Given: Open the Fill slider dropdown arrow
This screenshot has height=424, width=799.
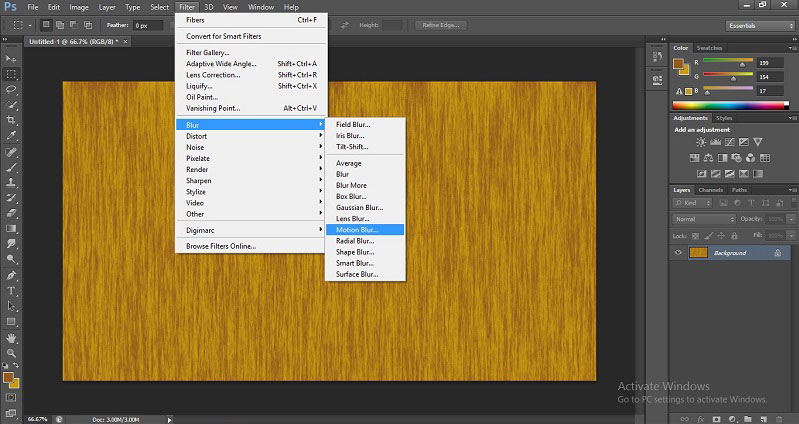Looking at the screenshot, I should (x=791, y=236).
